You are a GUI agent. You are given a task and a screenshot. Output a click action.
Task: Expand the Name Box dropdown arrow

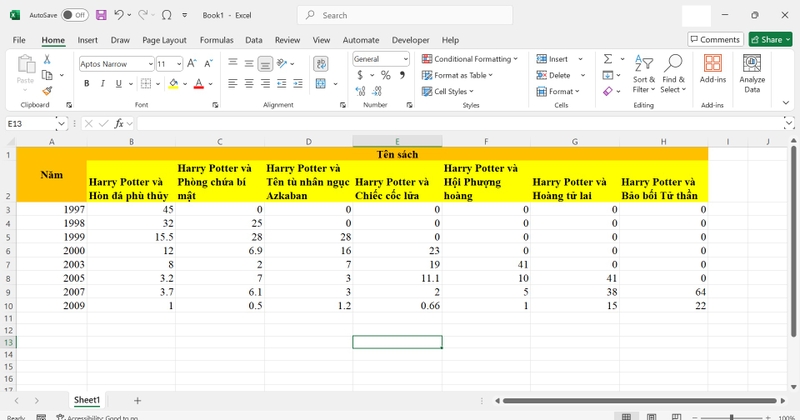click(61, 123)
